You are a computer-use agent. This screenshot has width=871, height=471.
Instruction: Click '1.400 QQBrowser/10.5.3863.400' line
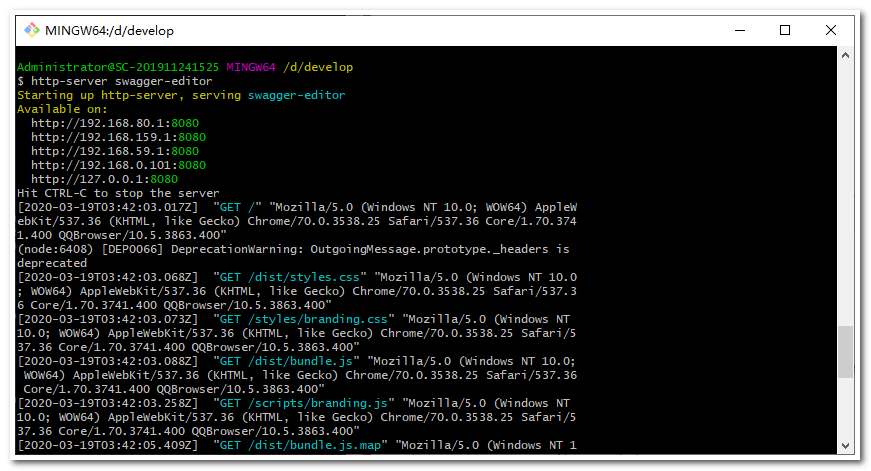(x=122, y=235)
